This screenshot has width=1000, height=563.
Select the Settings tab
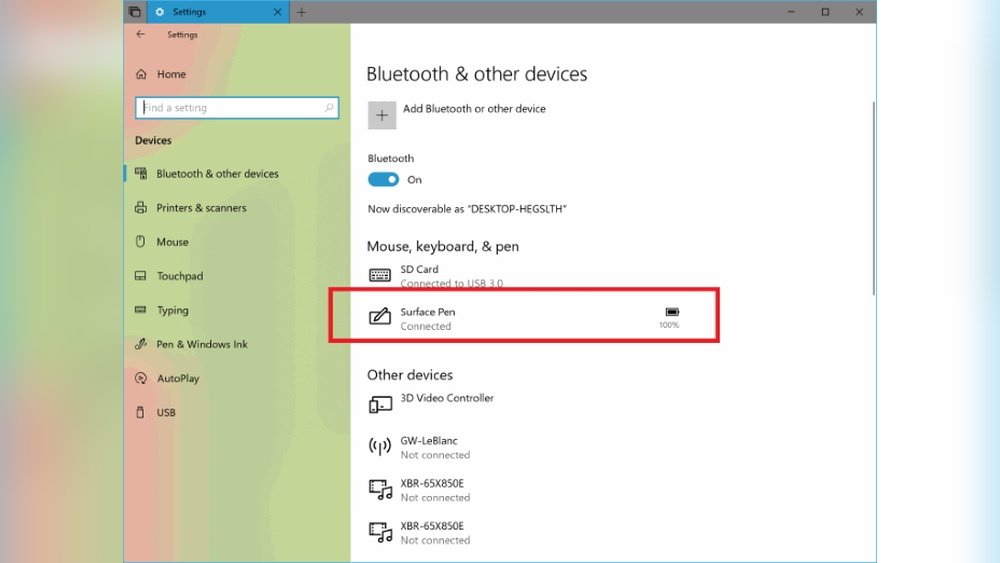(219, 12)
